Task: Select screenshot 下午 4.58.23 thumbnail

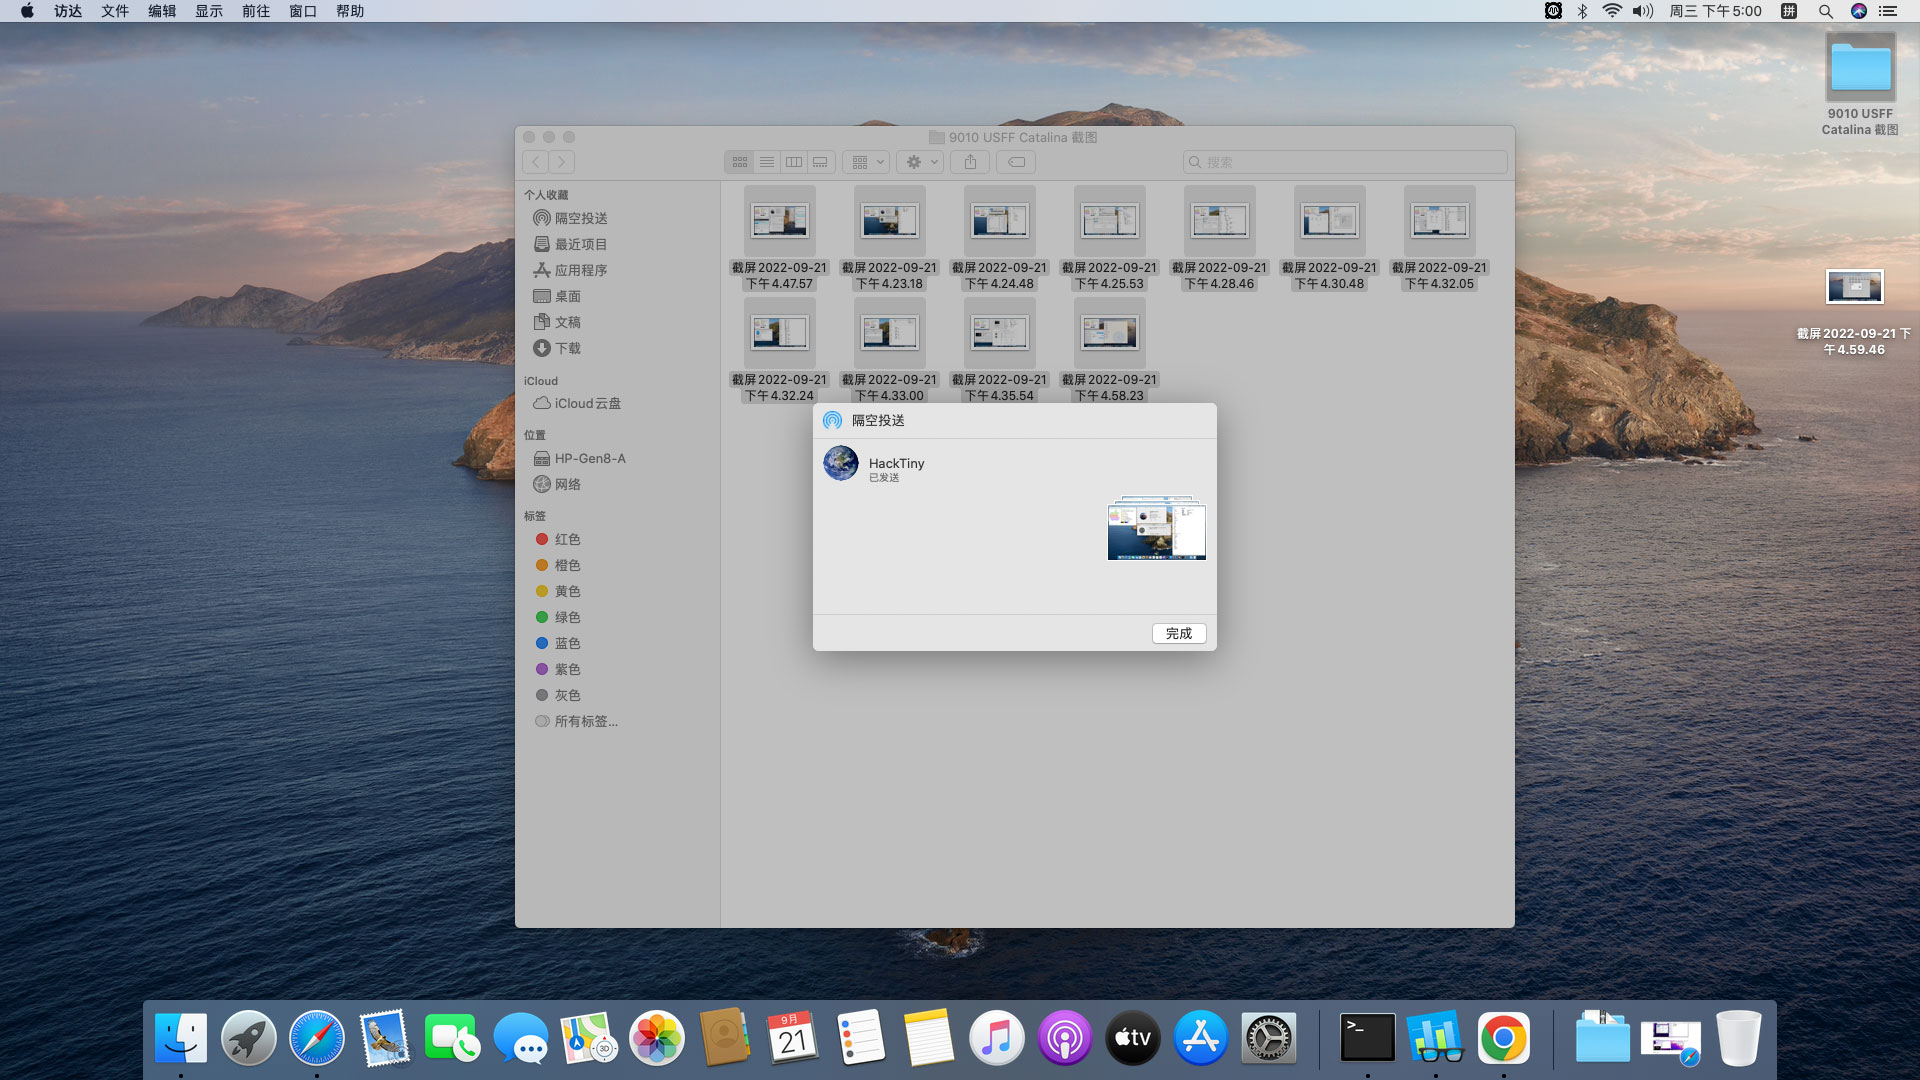Action: pos(1109,332)
